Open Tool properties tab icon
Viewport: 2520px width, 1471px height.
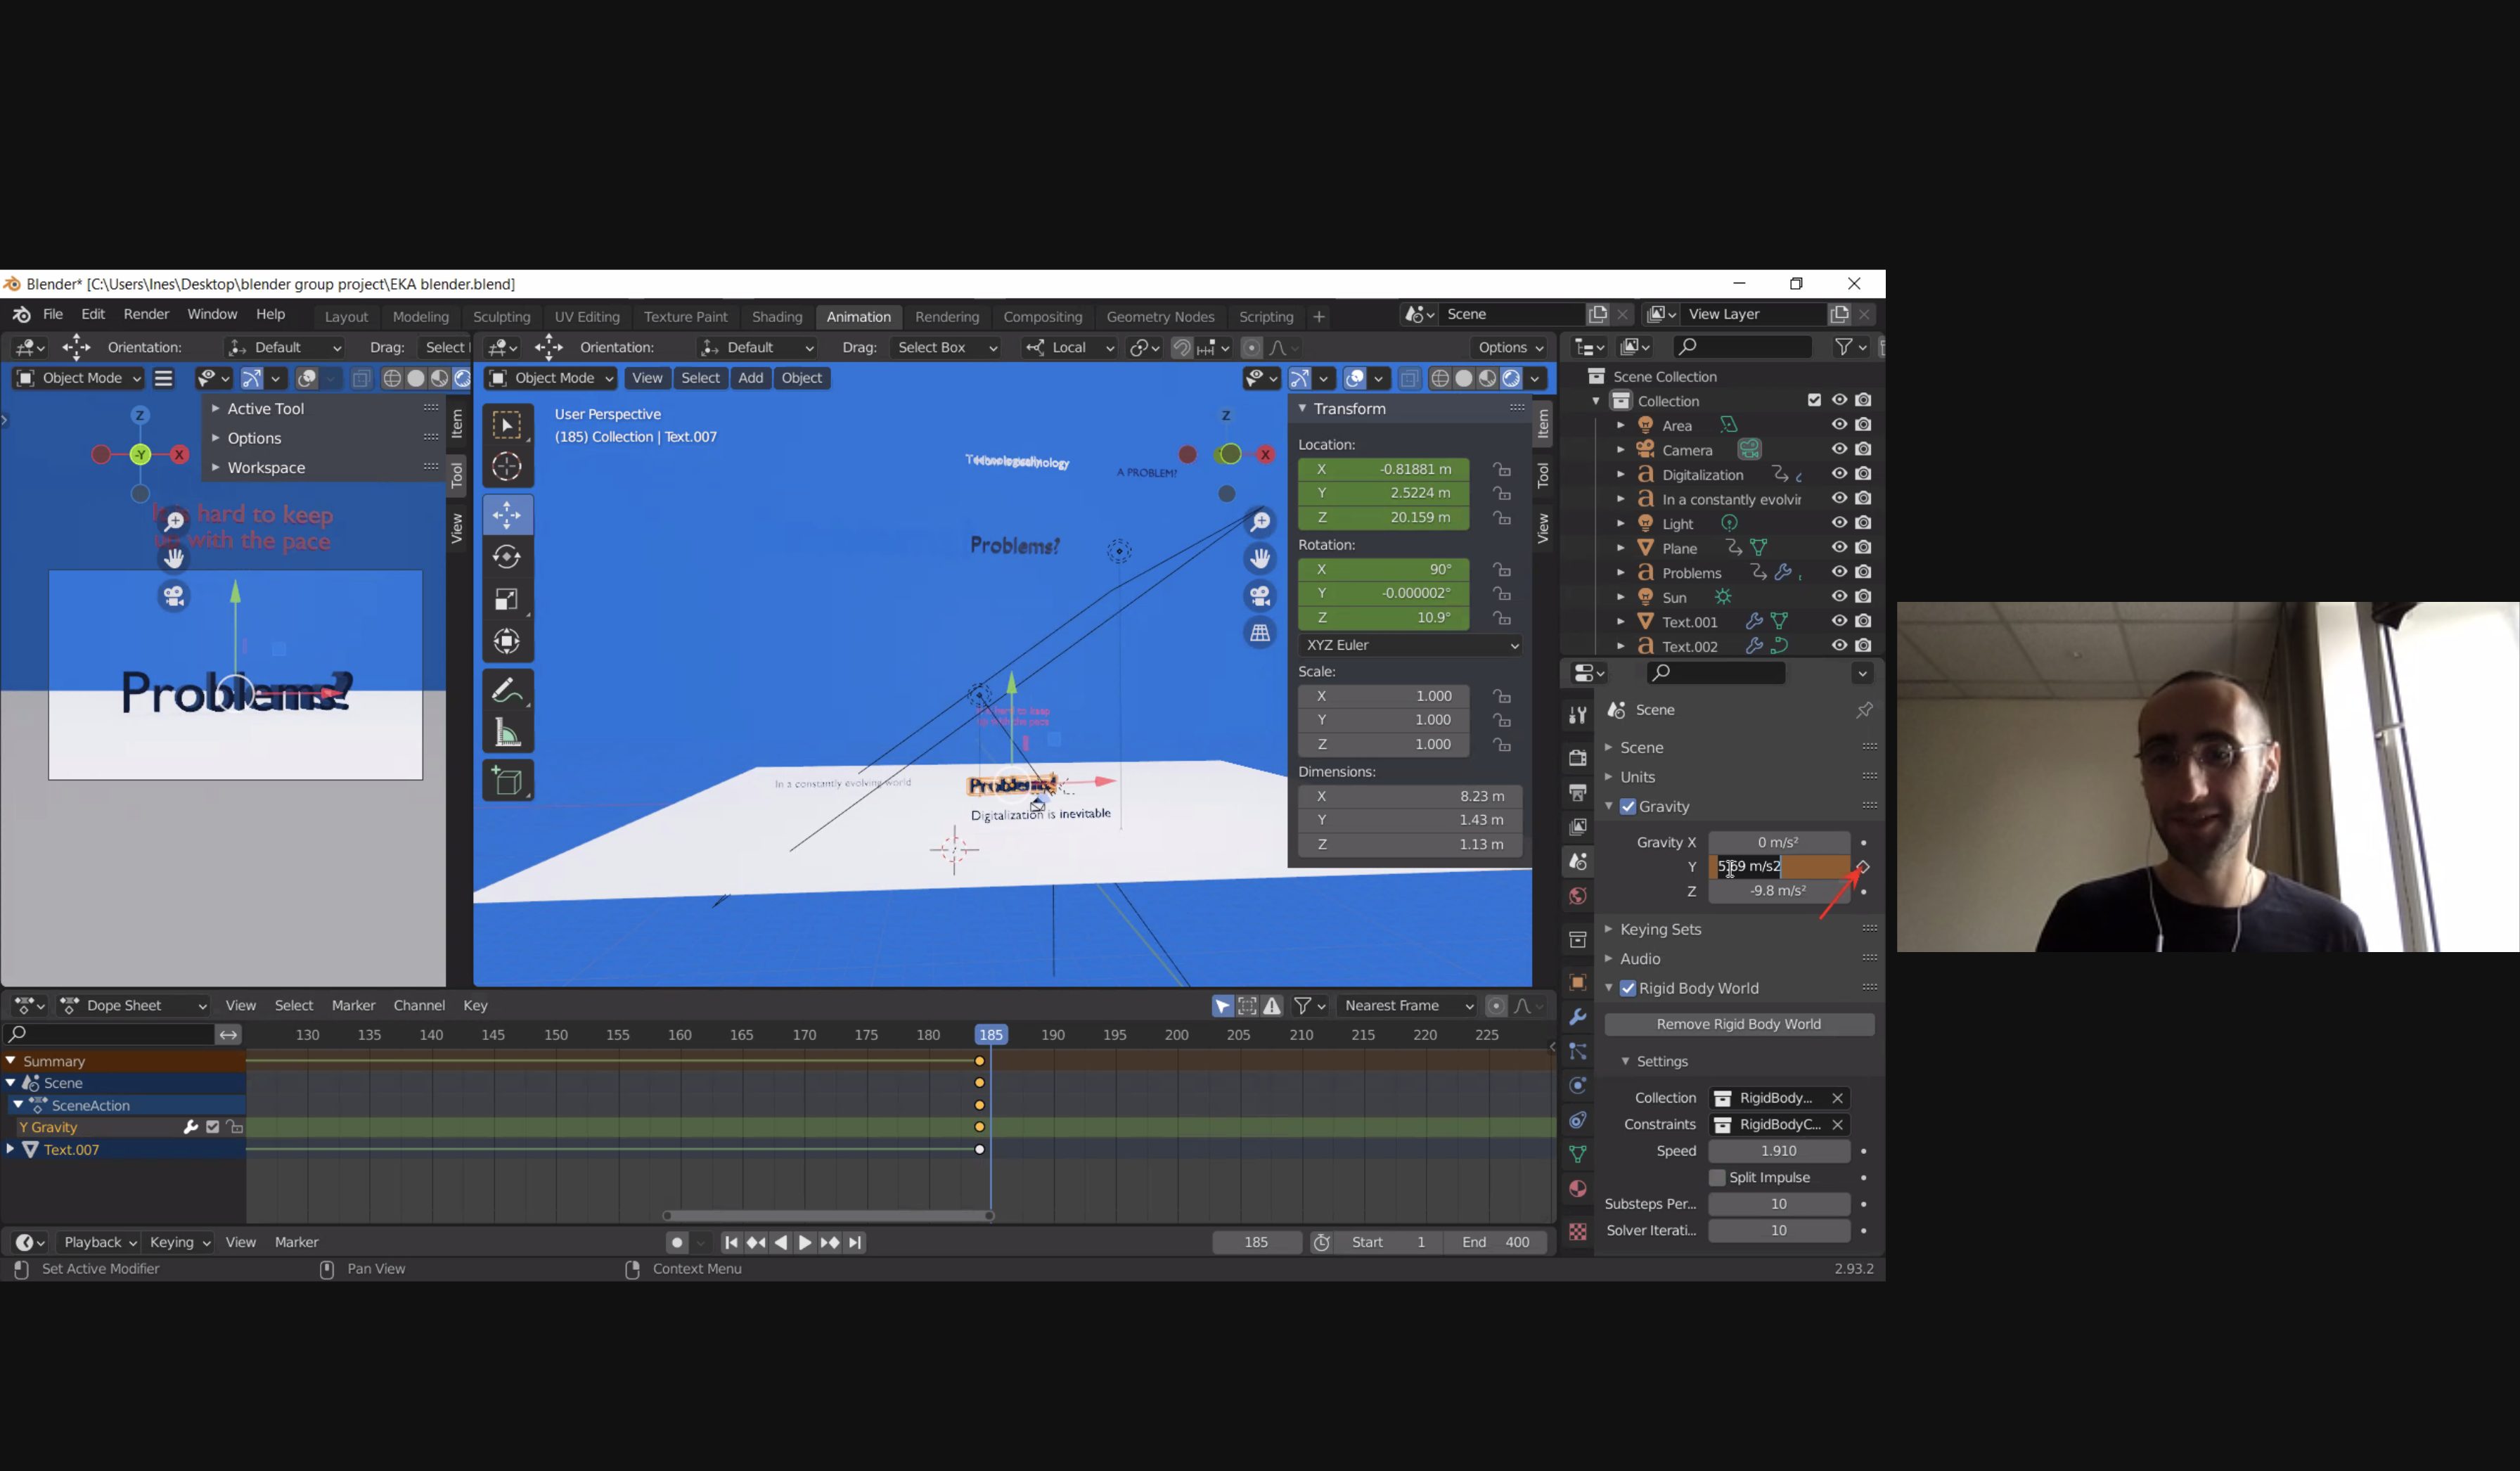point(1578,714)
